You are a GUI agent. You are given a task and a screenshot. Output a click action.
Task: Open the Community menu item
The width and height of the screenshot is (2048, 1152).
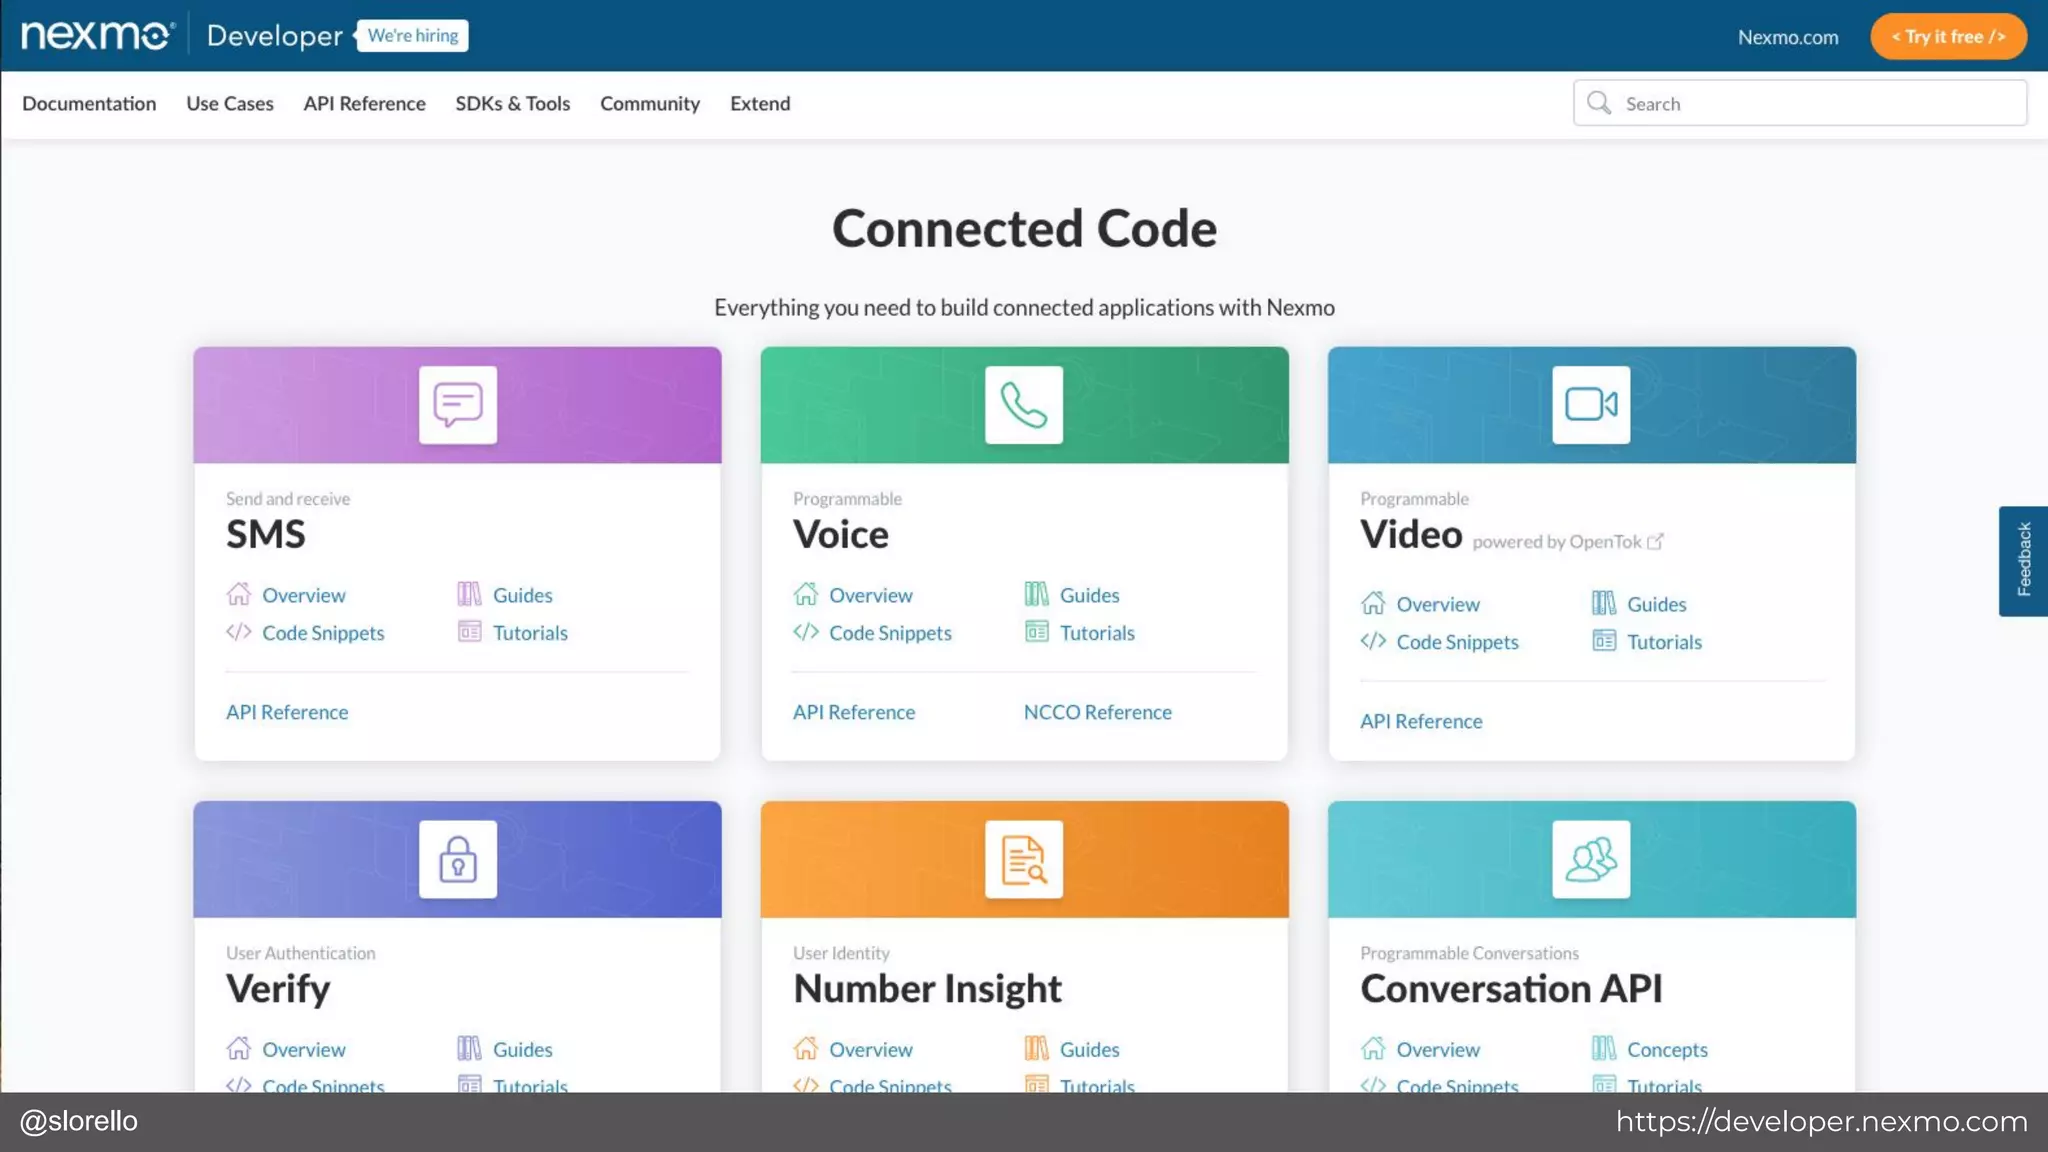click(x=650, y=104)
